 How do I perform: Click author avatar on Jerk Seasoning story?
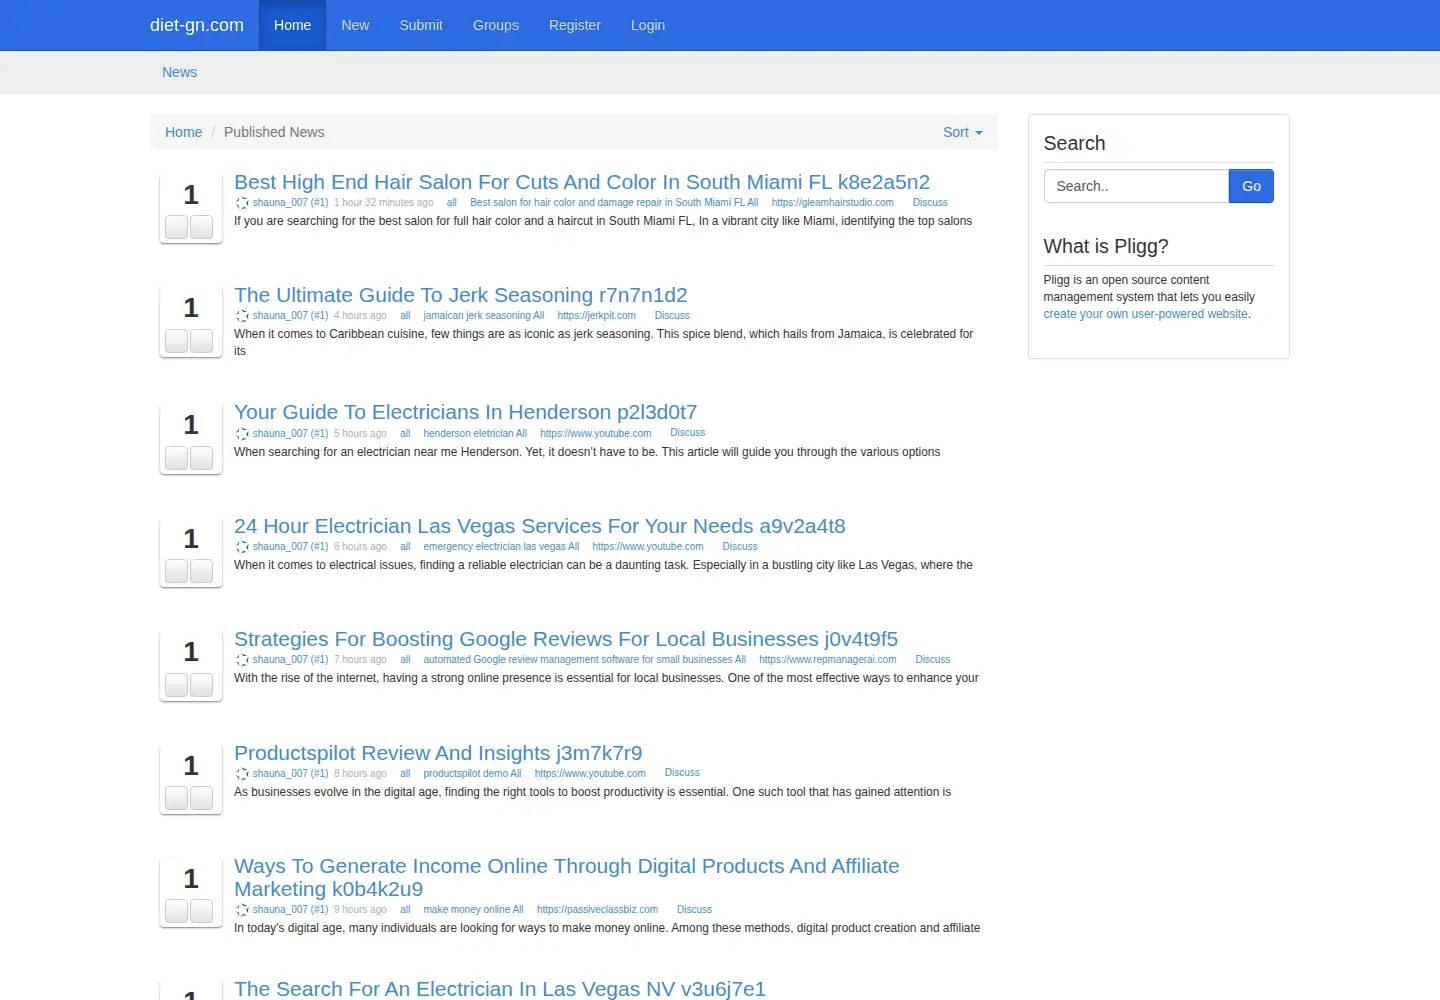242,316
